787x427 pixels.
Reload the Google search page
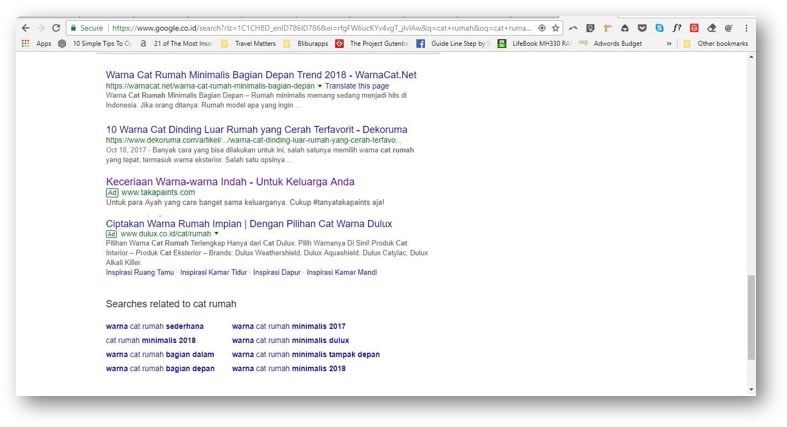coord(56,28)
